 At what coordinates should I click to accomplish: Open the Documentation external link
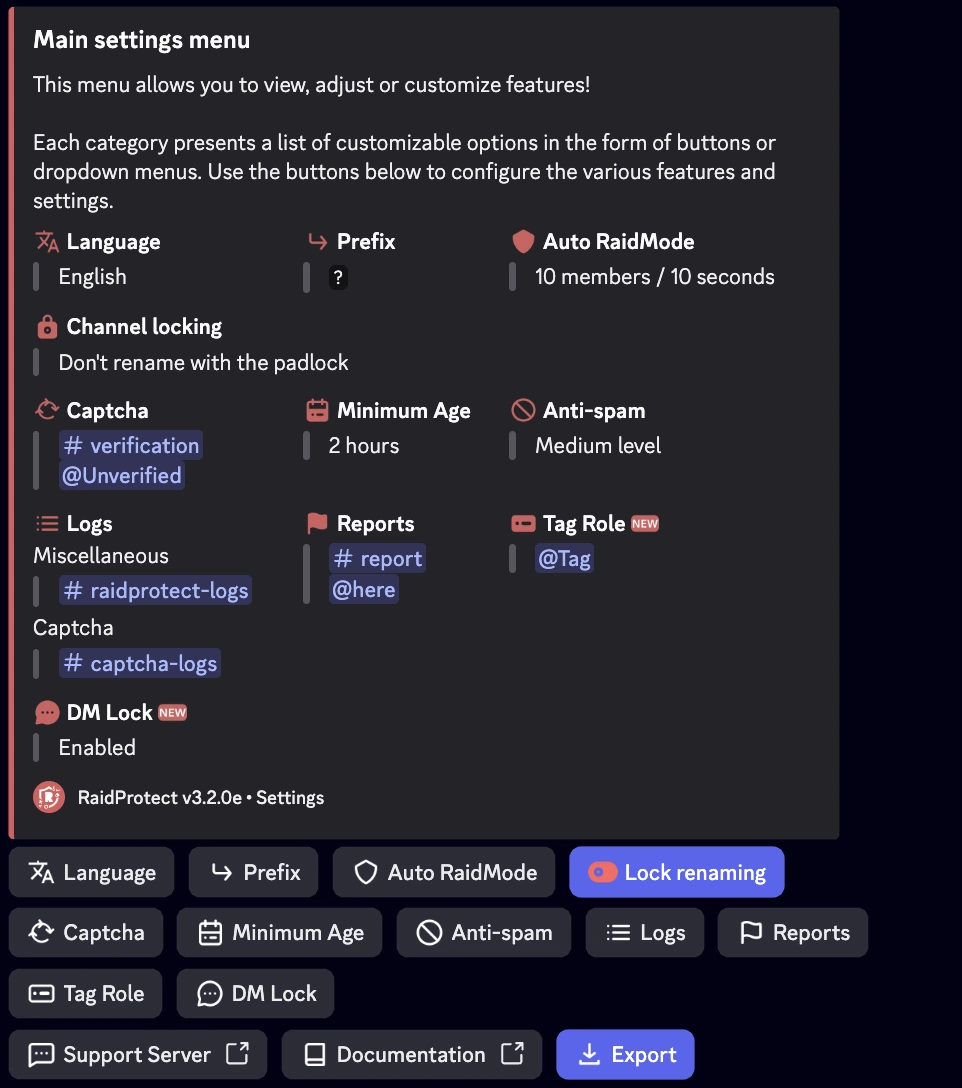click(411, 1054)
